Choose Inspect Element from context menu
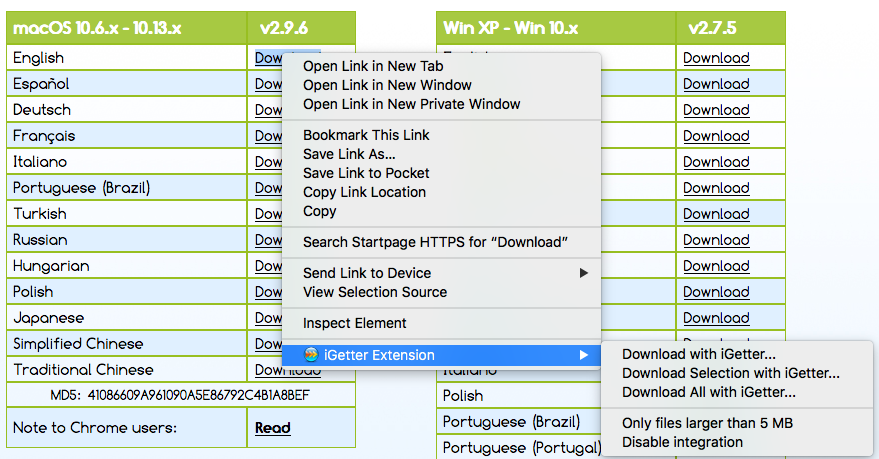Image resolution: width=879 pixels, height=459 pixels. click(x=354, y=323)
